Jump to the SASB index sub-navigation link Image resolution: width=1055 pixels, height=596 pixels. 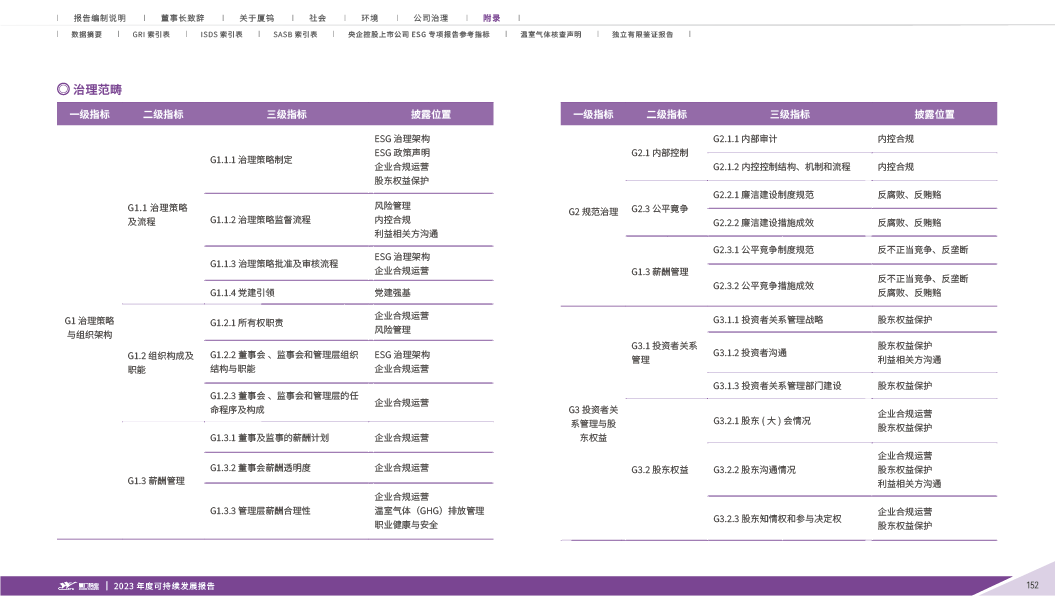coord(295,34)
